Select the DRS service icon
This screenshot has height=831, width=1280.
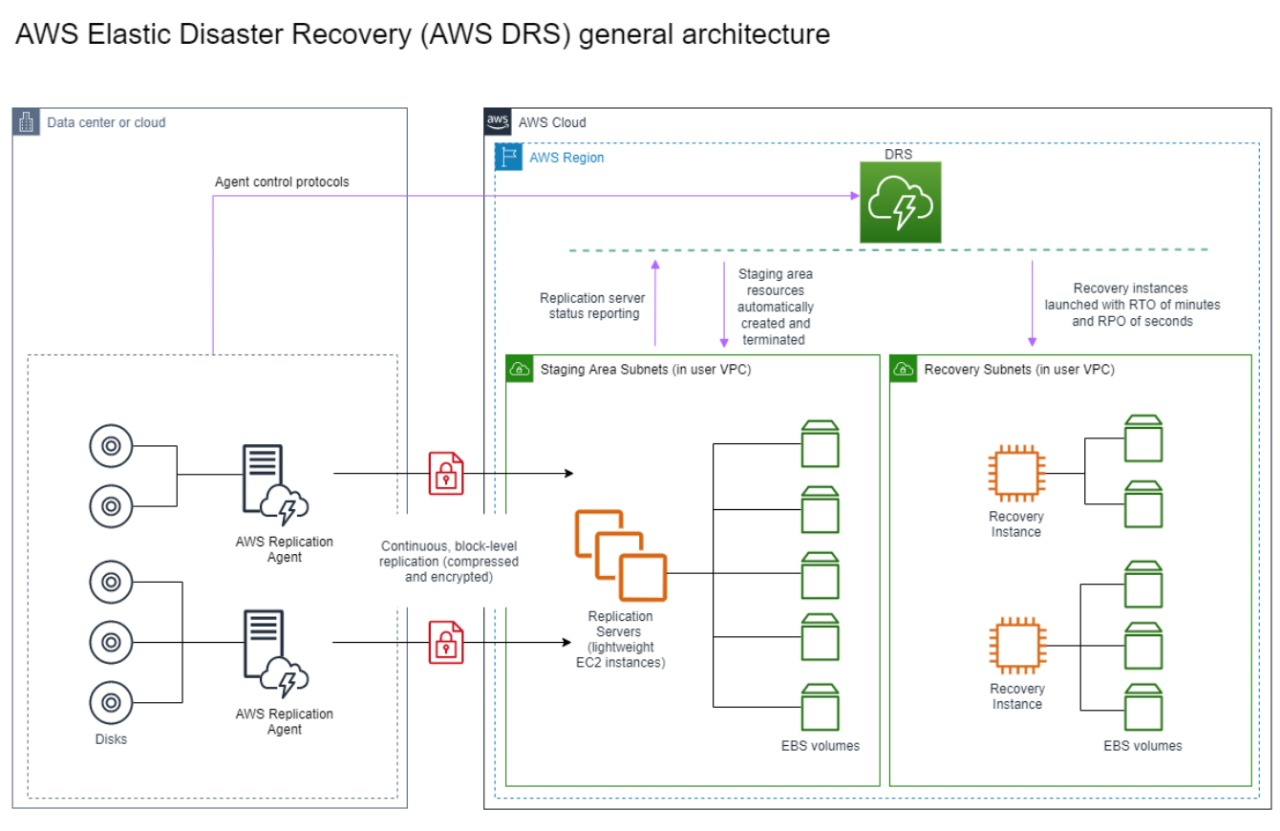tap(899, 201)
